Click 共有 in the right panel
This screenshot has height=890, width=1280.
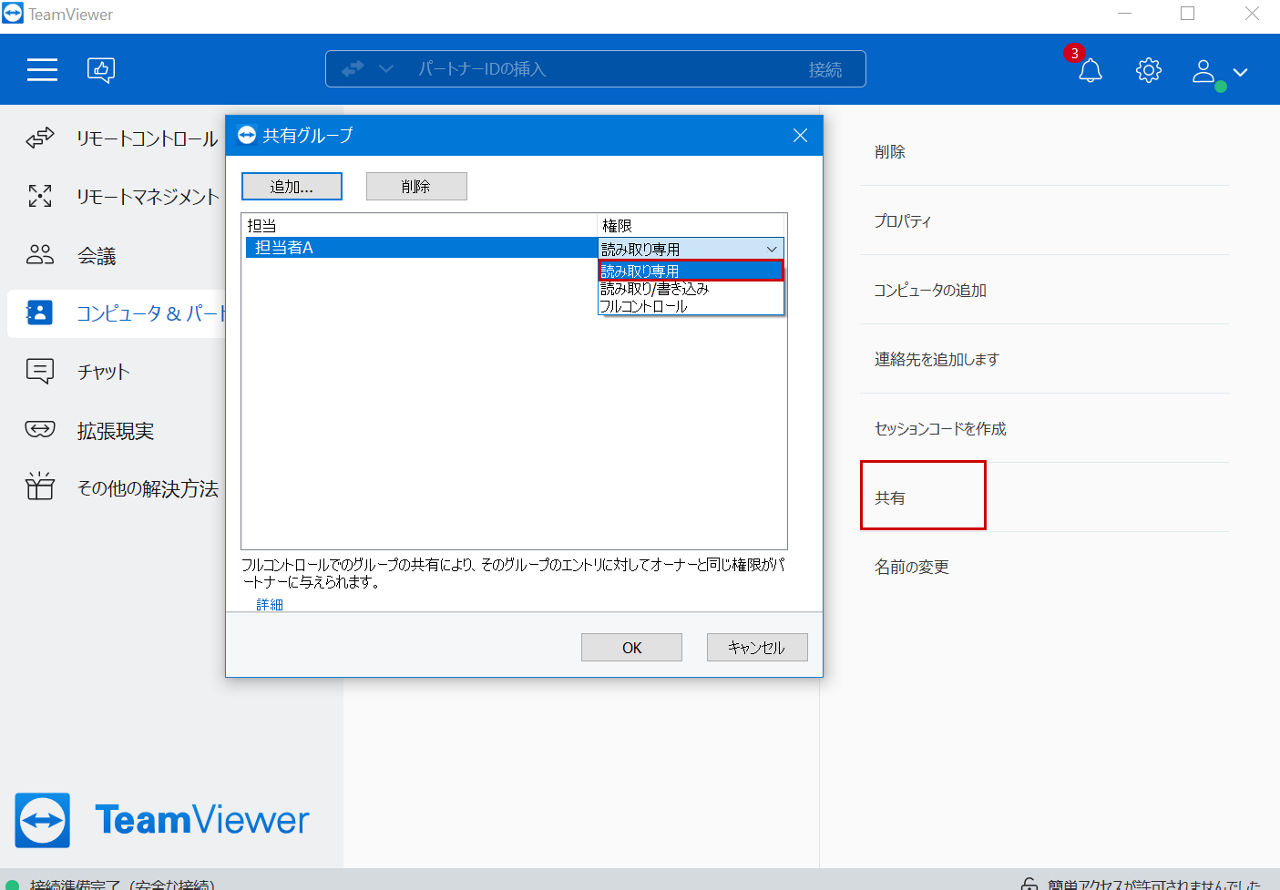pos(890,497)
